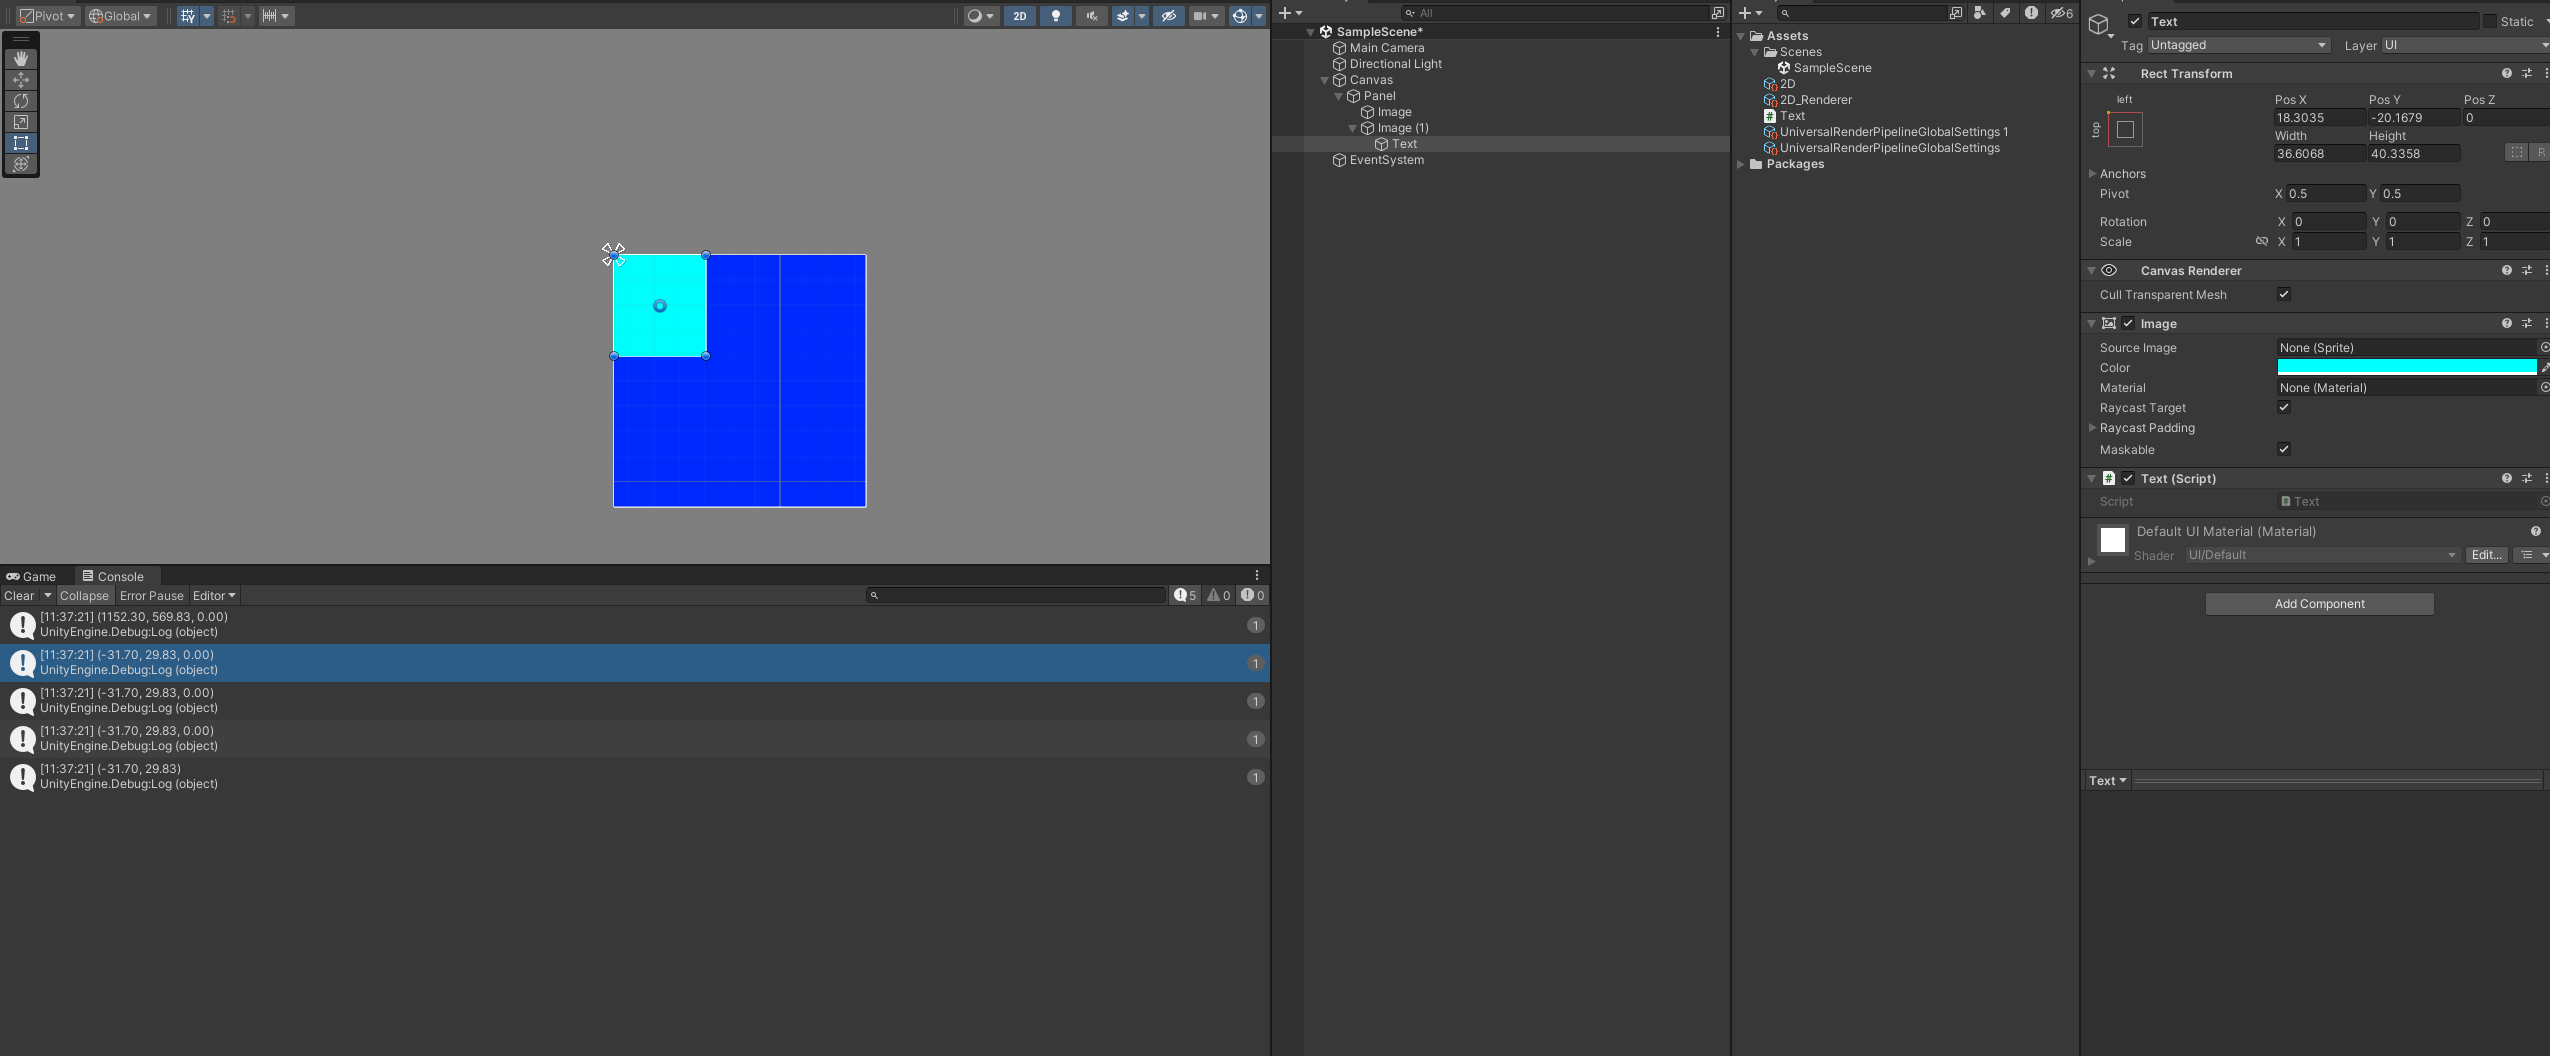Viewport: 2550px width, 1056px height.
Task: Click the material Edit button
Action: [2487, 555]
